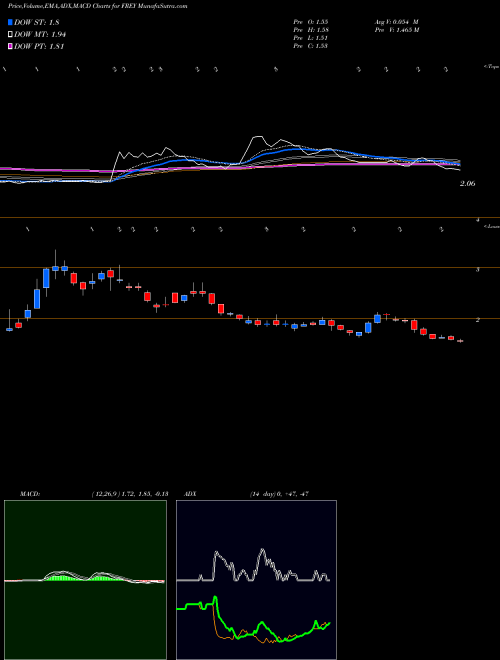Click the 'Pre O: 1.55' open value
This screenshot has width=500, height=660.
(311, 21)
